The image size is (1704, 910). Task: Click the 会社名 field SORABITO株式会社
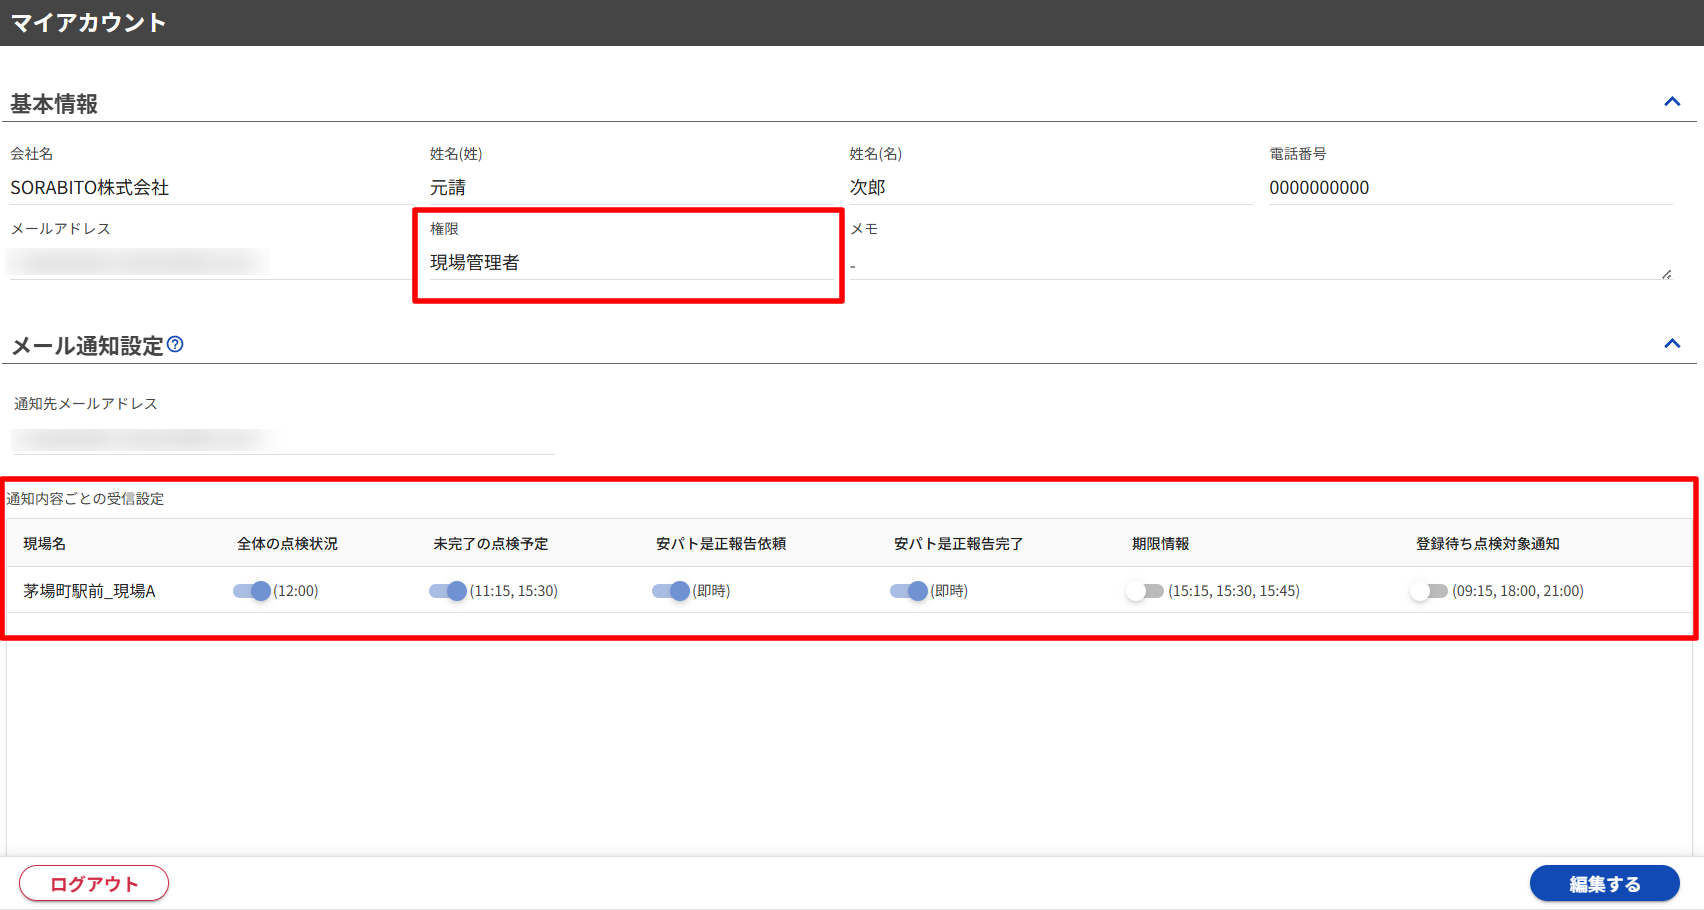[x=210, y=188]
